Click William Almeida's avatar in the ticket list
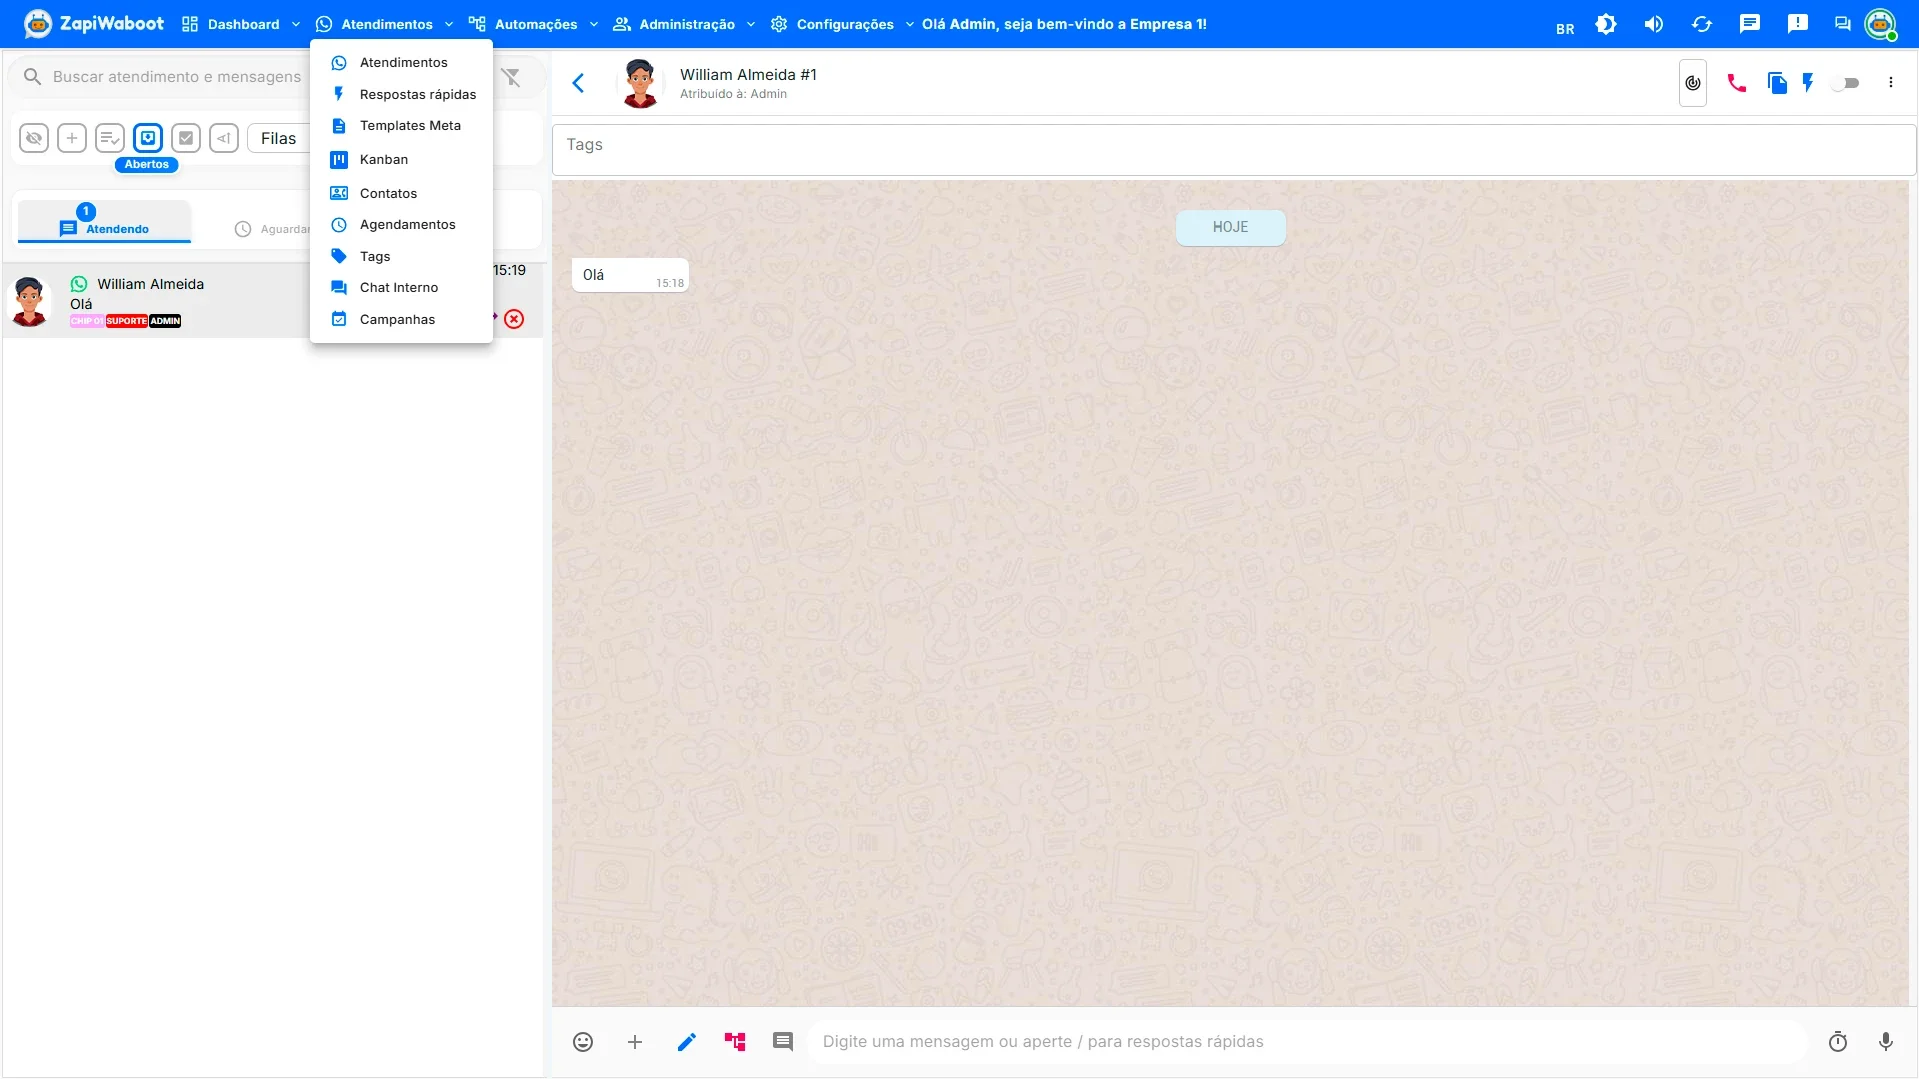 (x=29, y=301)
